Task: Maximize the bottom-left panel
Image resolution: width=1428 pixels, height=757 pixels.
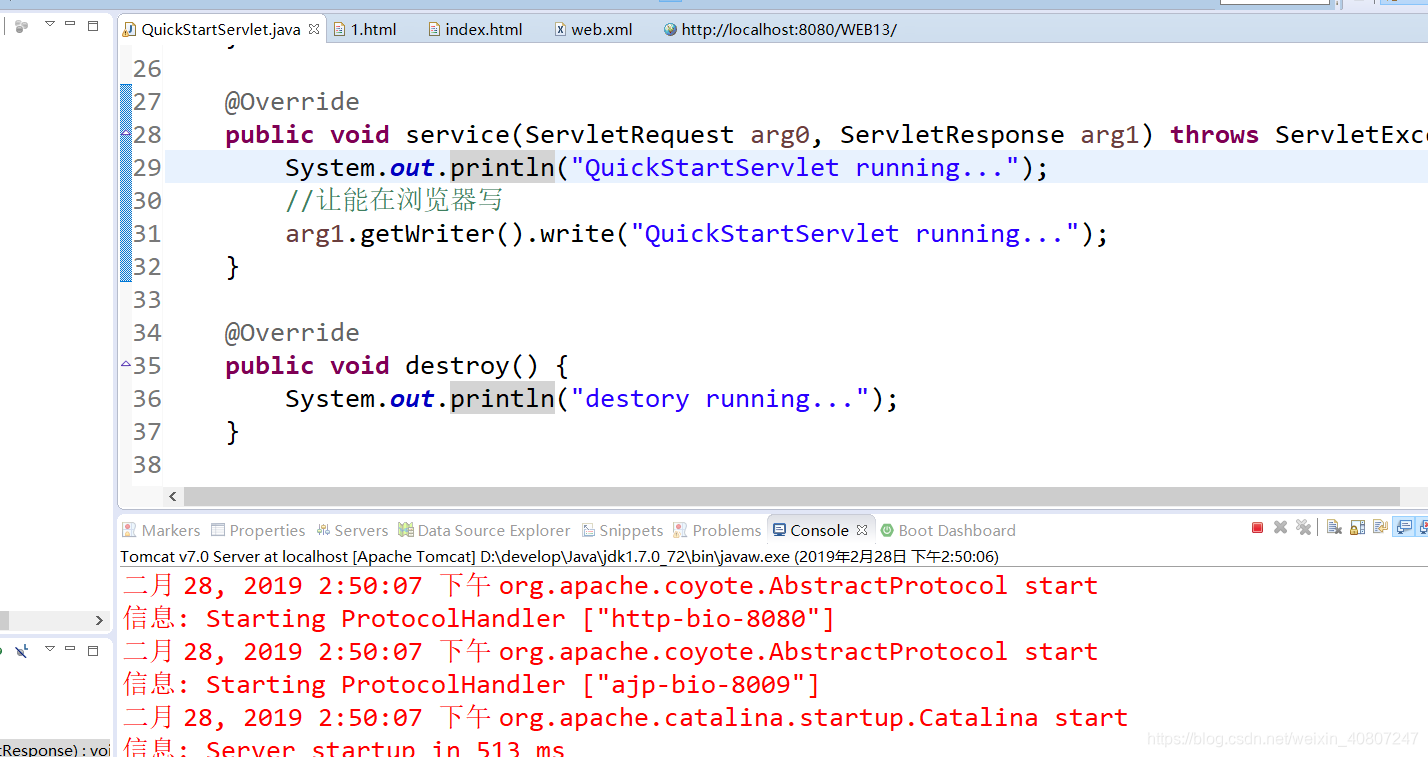Action: 93,651
